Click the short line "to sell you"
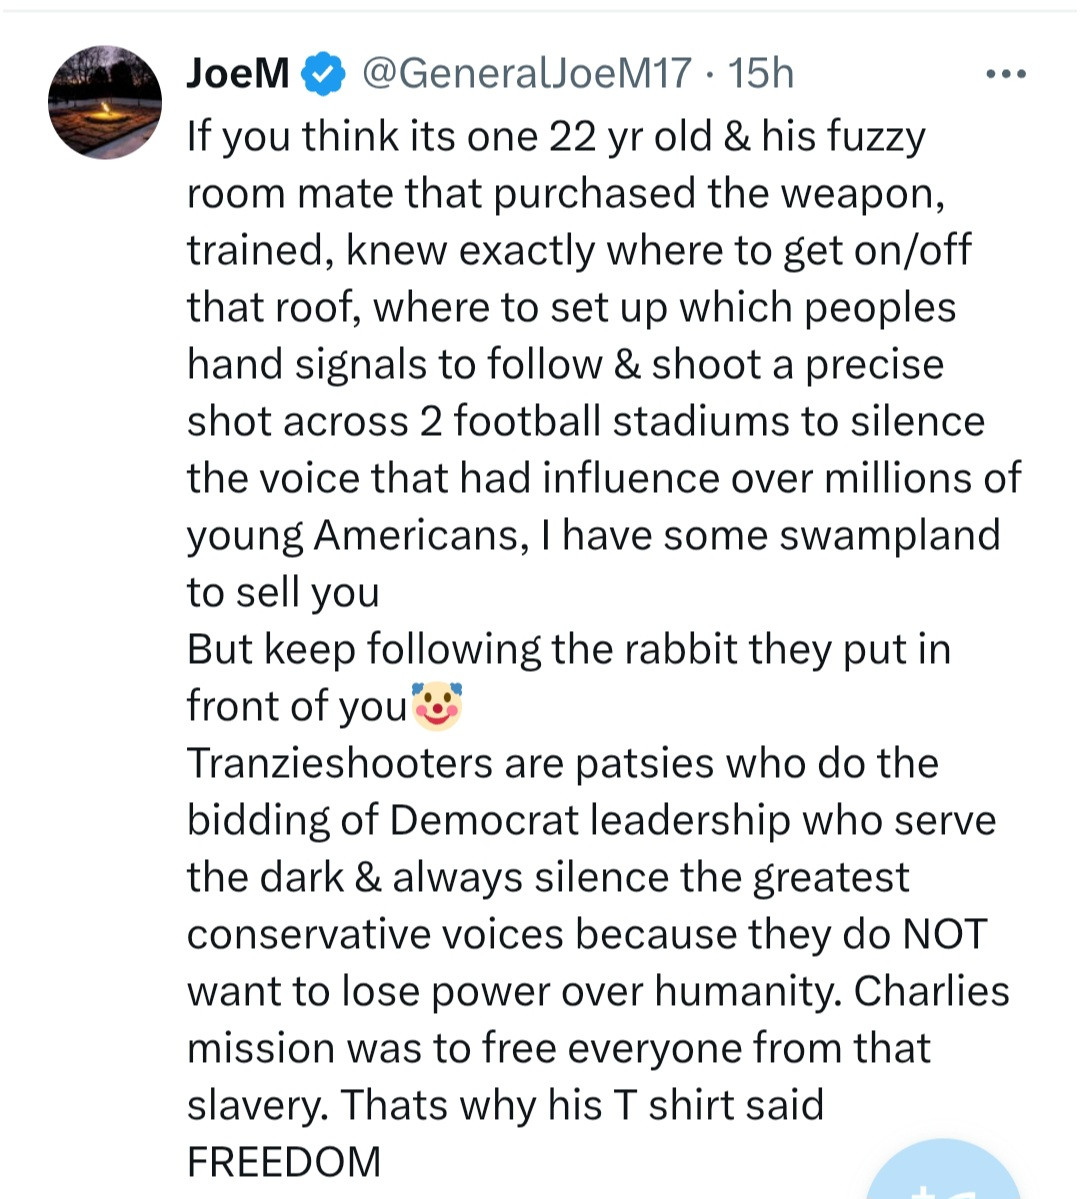Screen dimensions: 1080x1199 (x=283, y=592)
